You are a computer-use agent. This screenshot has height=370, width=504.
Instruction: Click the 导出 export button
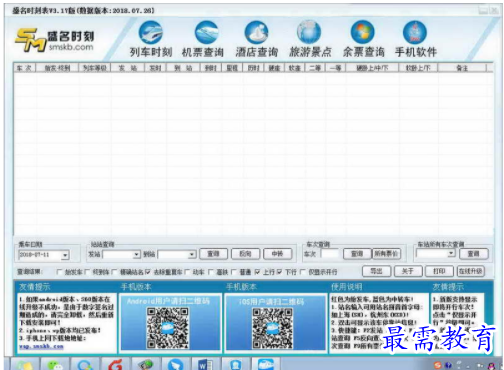377,271
